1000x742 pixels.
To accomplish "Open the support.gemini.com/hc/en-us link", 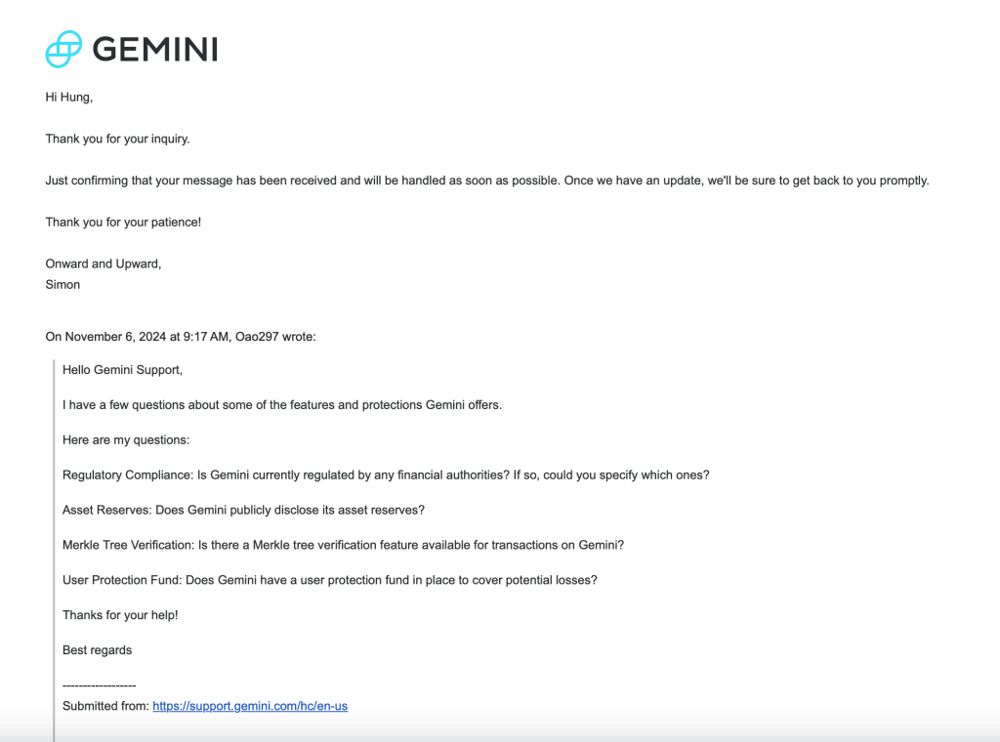I will click(x=250, y=706).
